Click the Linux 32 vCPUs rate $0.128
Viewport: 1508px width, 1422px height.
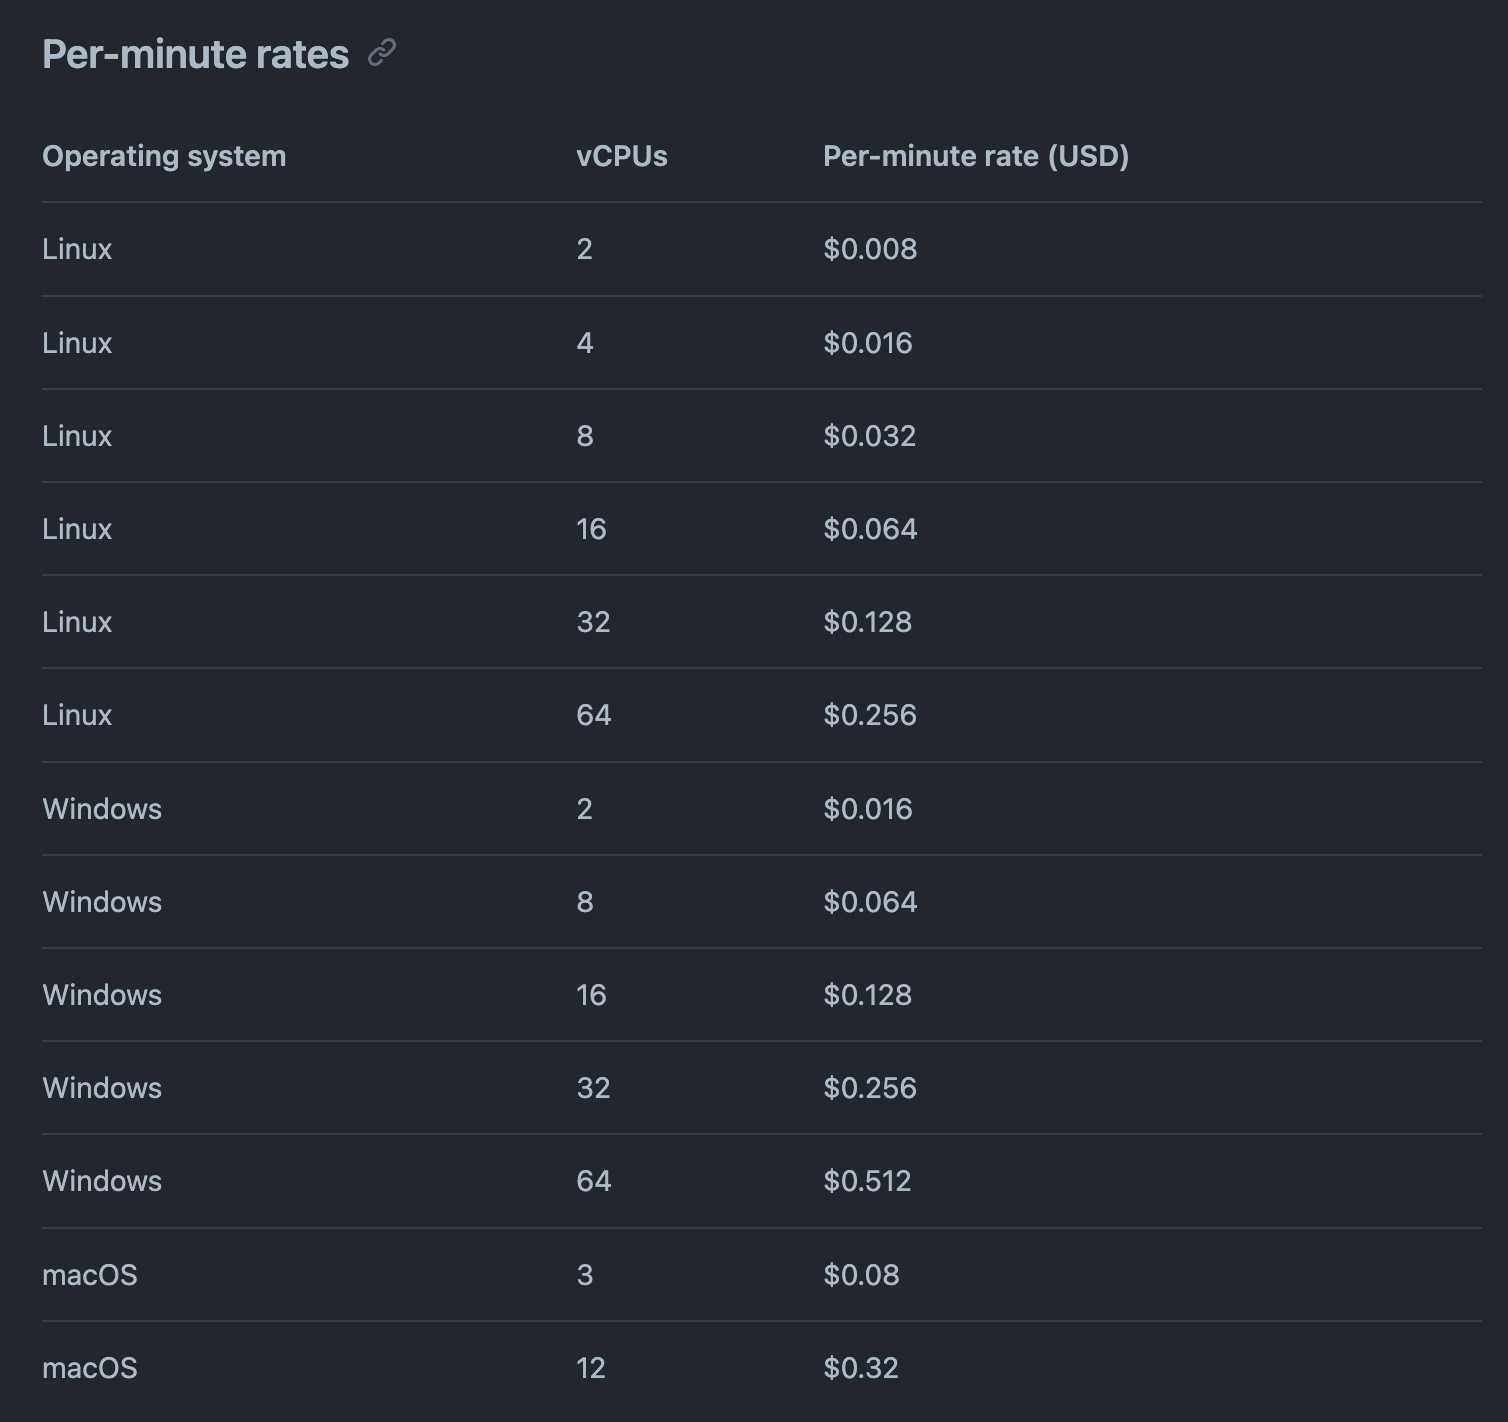[867, 622]
